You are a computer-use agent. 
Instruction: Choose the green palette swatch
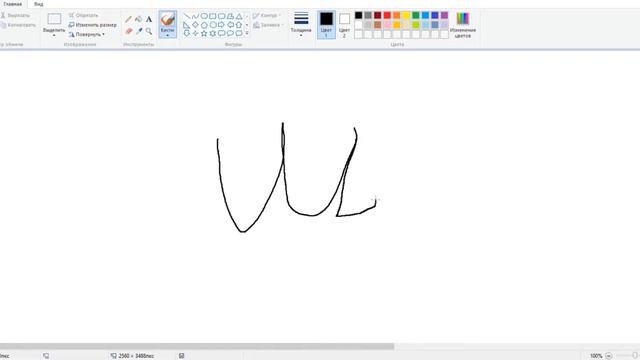(416, 16)
